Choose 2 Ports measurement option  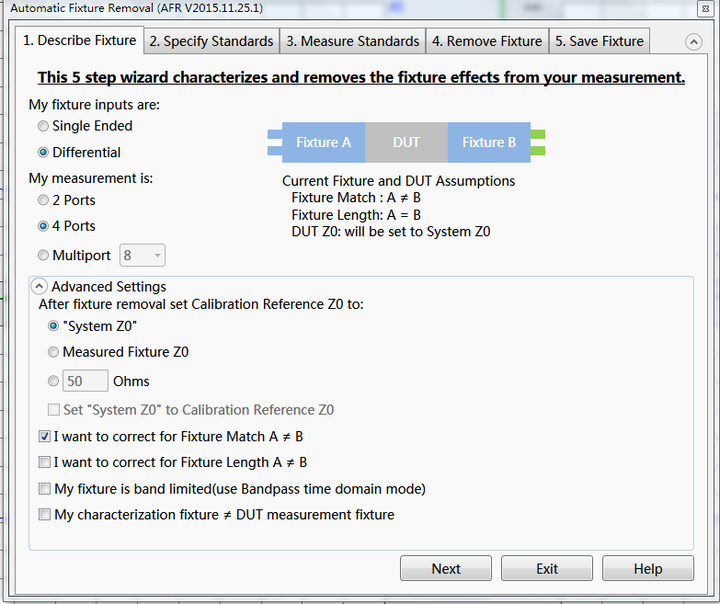(43, 200)
